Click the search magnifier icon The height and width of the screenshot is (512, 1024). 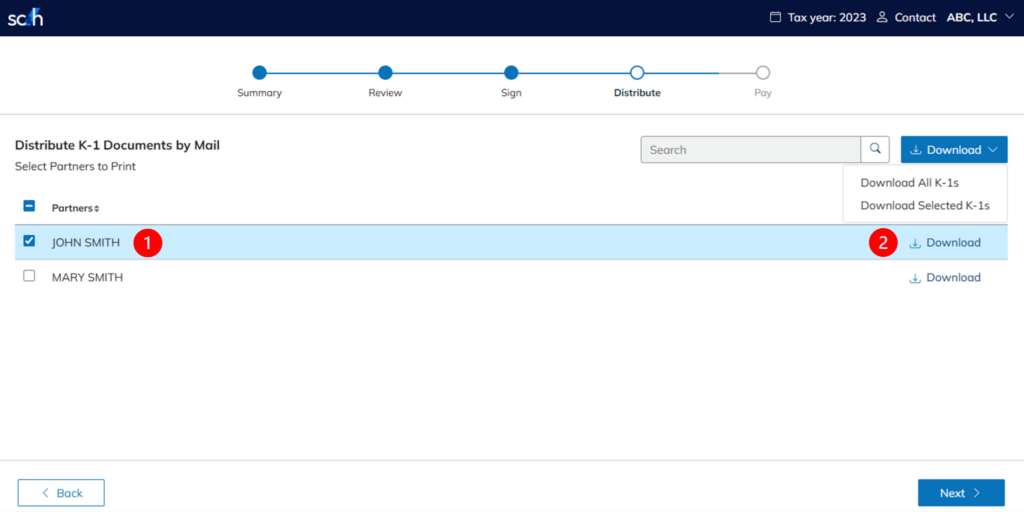875,149
